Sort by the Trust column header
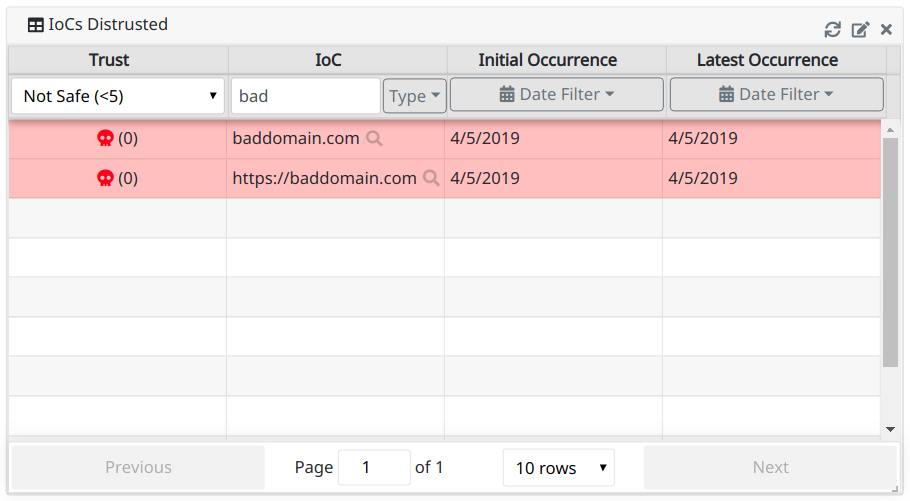The width and height of the screenshot is (910, 501). 109,60
